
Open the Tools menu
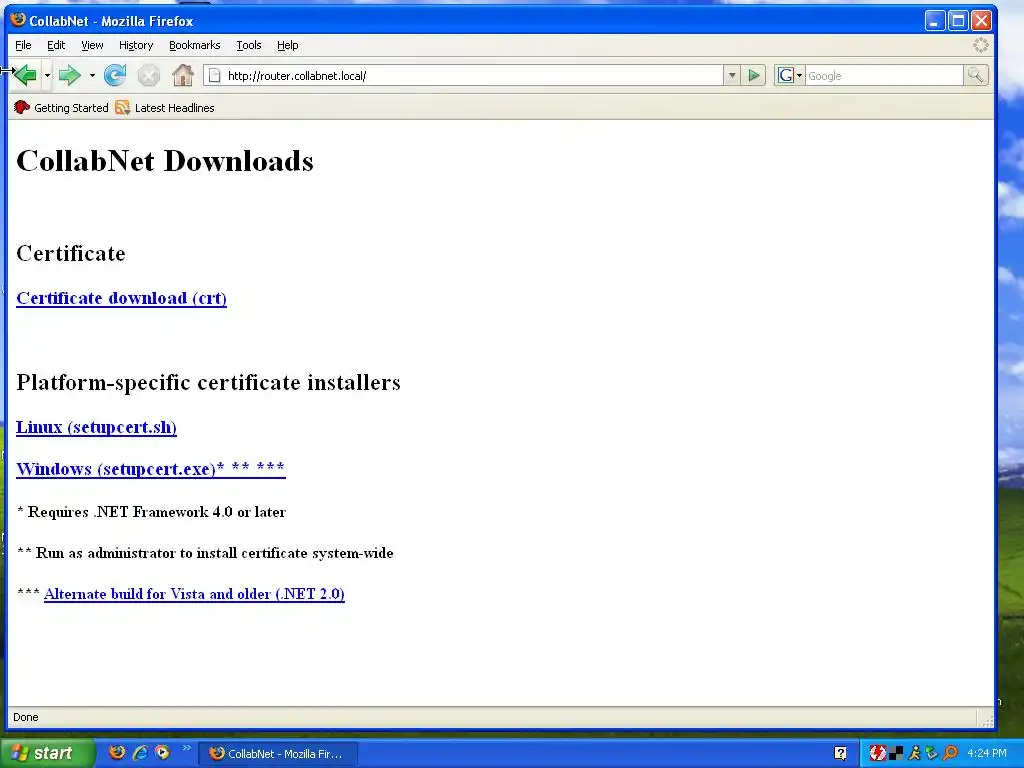249,45
